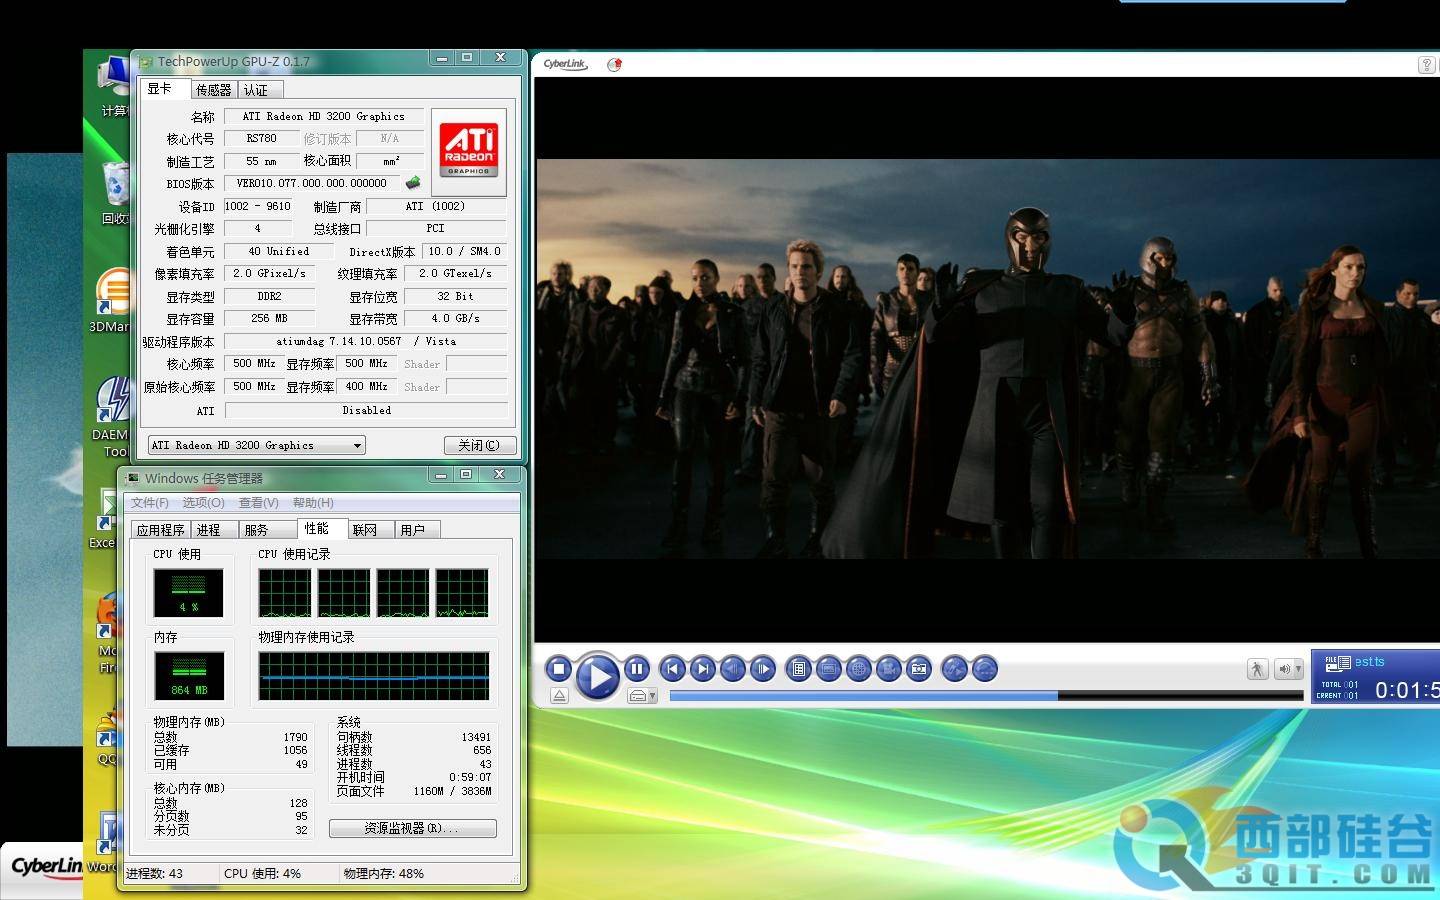This screenshot has width=1440, height=900.
Task: Click the 物理内存: 48% status bar entry
Action: click(384, 873)
